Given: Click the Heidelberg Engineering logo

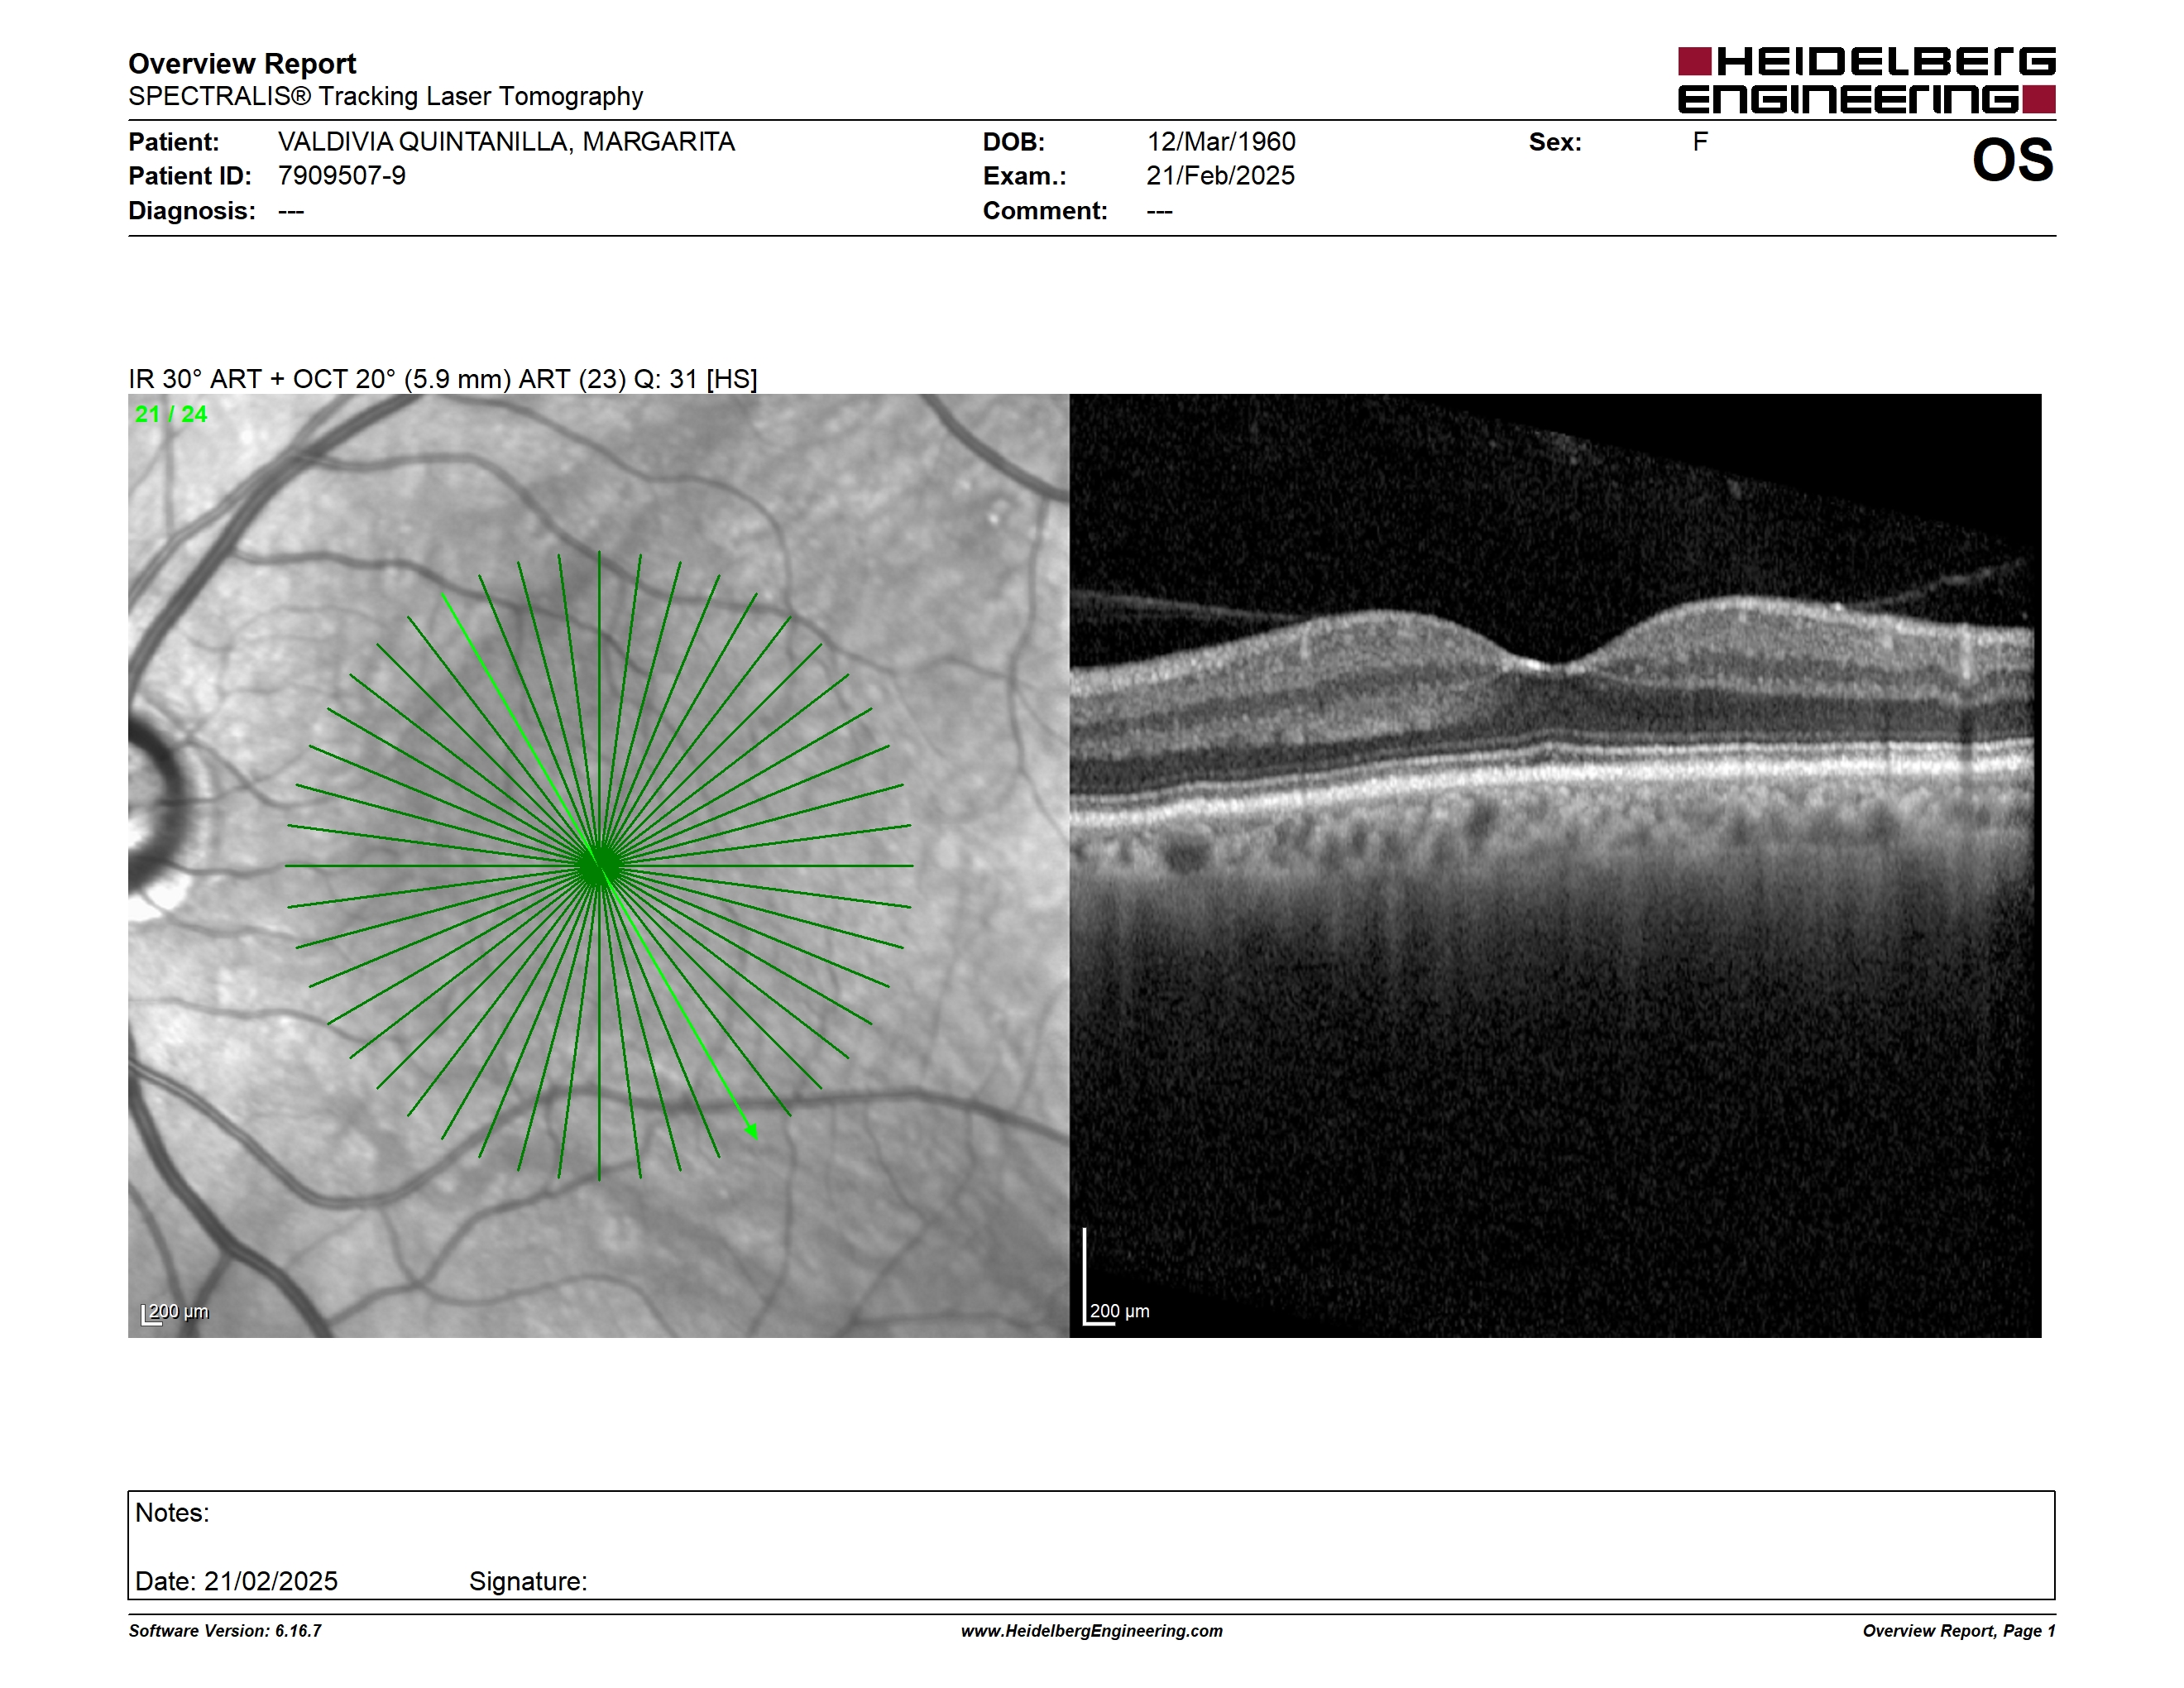Looking at the screenshot, I should coord(1866,80).
